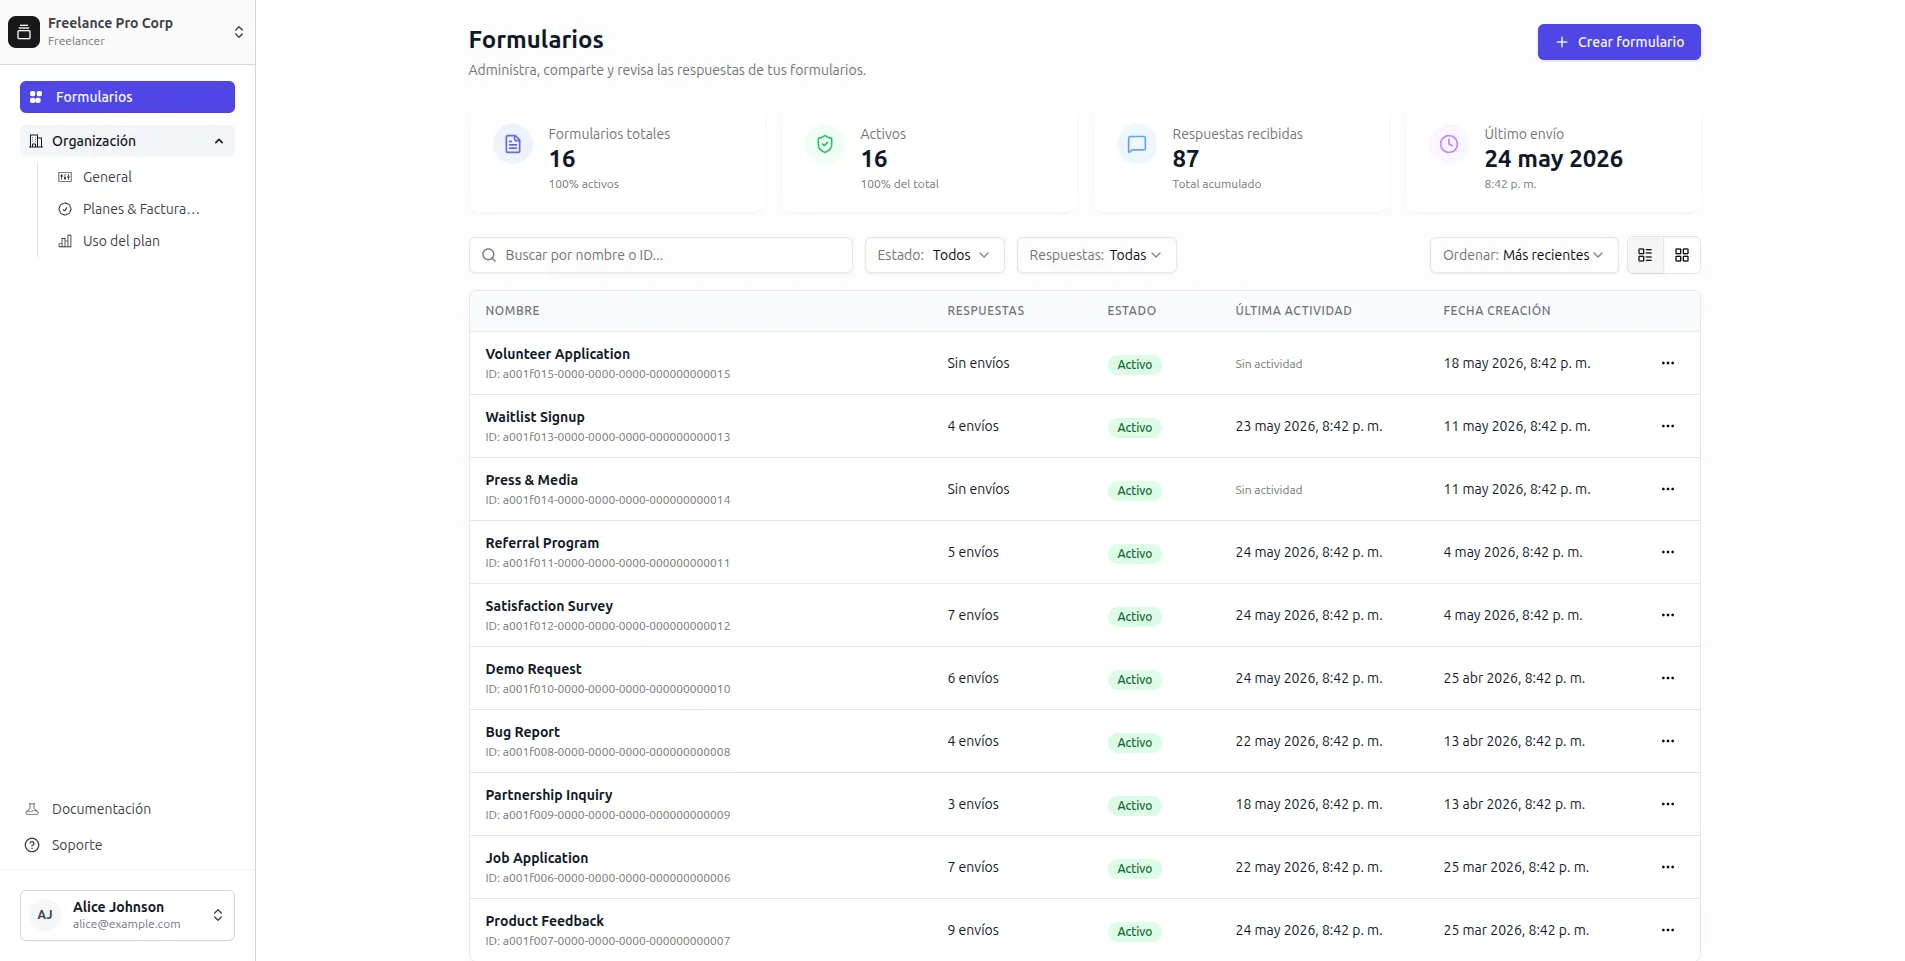Click '6 envíos' in Demo Request row
Image resolution: width=1905 pixels, height=961 pixels.
[972, 678]
